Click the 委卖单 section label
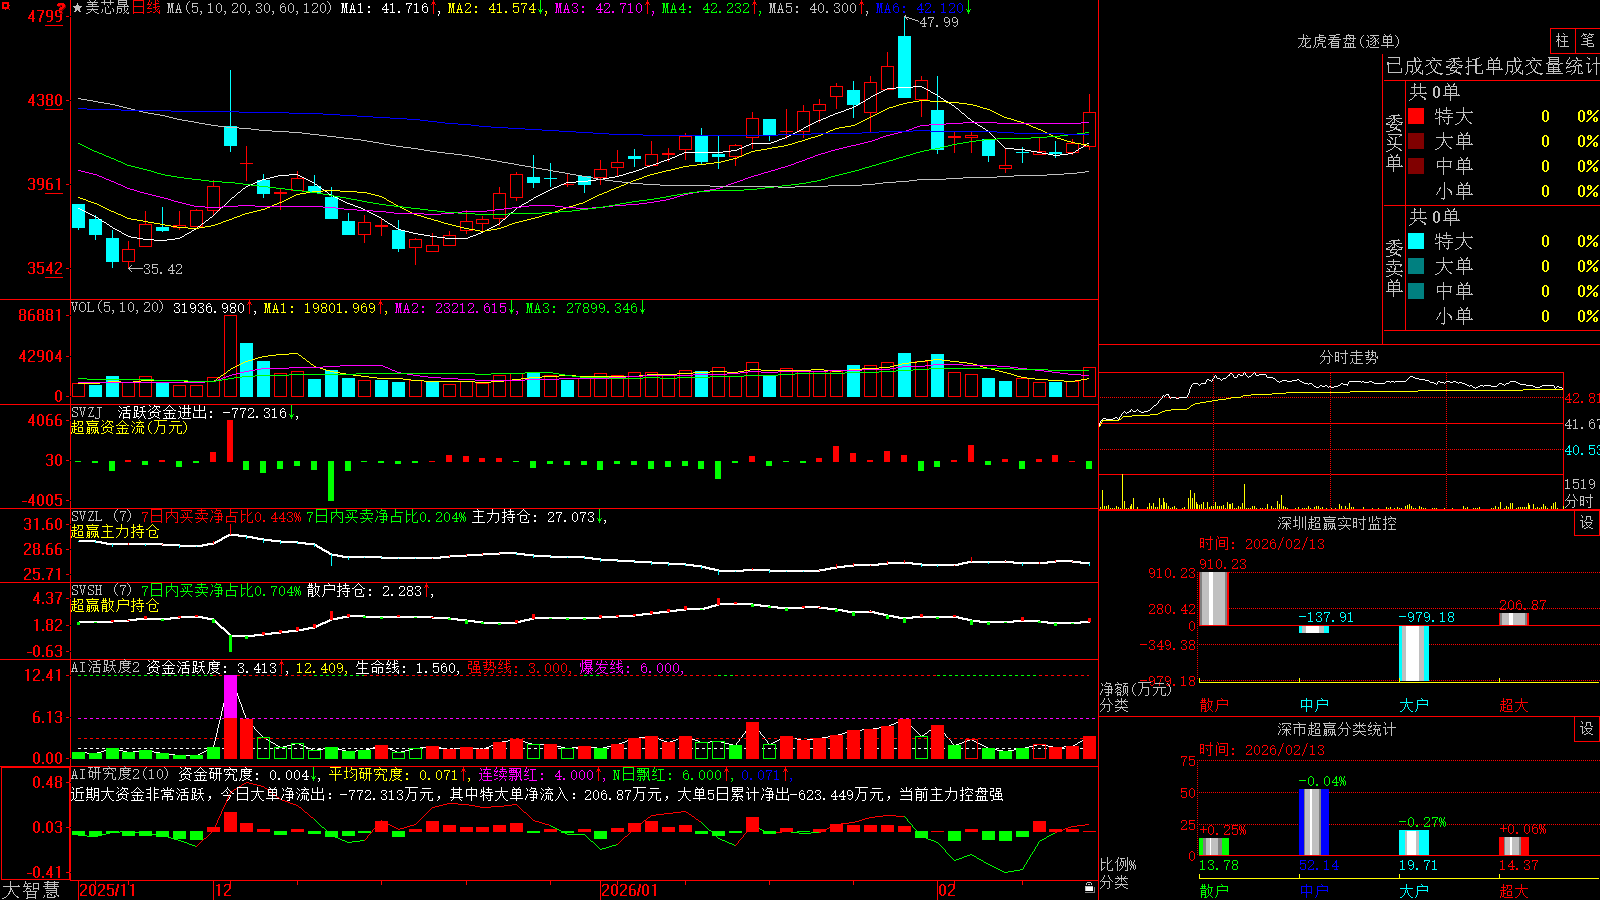 point(1394,267)
